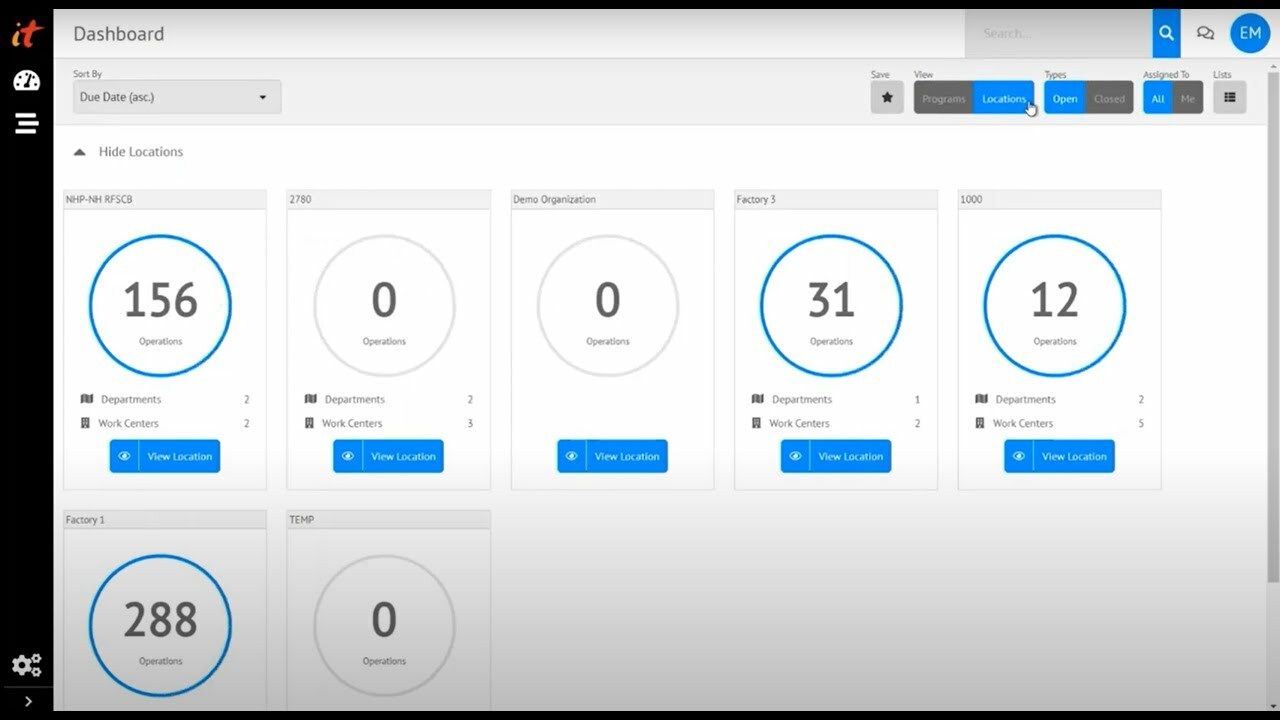Click the magnifier search button
Image resolution: width=1280 pixels, height=720 pixels.
pyautogui.click(x=1166, y=33)
